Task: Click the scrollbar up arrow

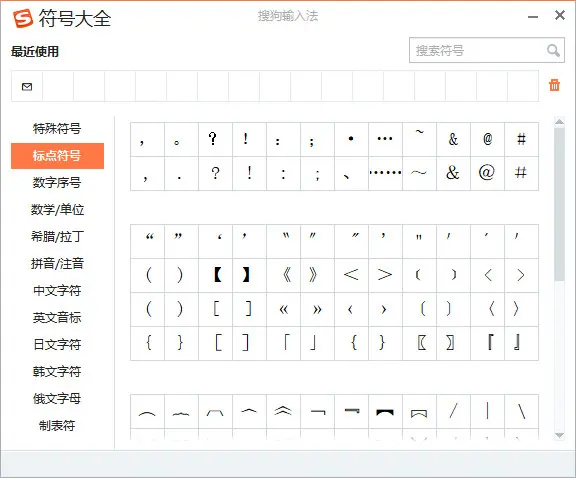Action: (x=559, y=122)
